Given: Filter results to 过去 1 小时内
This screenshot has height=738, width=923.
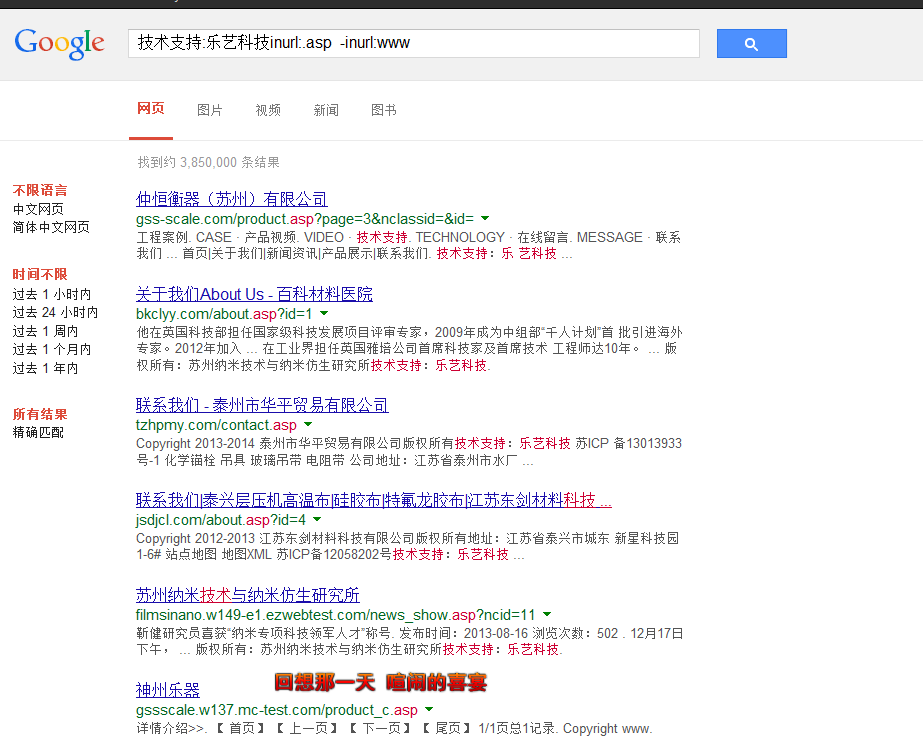Looking at the screenshot, I should pyautogui.click(x=52, y=294).
